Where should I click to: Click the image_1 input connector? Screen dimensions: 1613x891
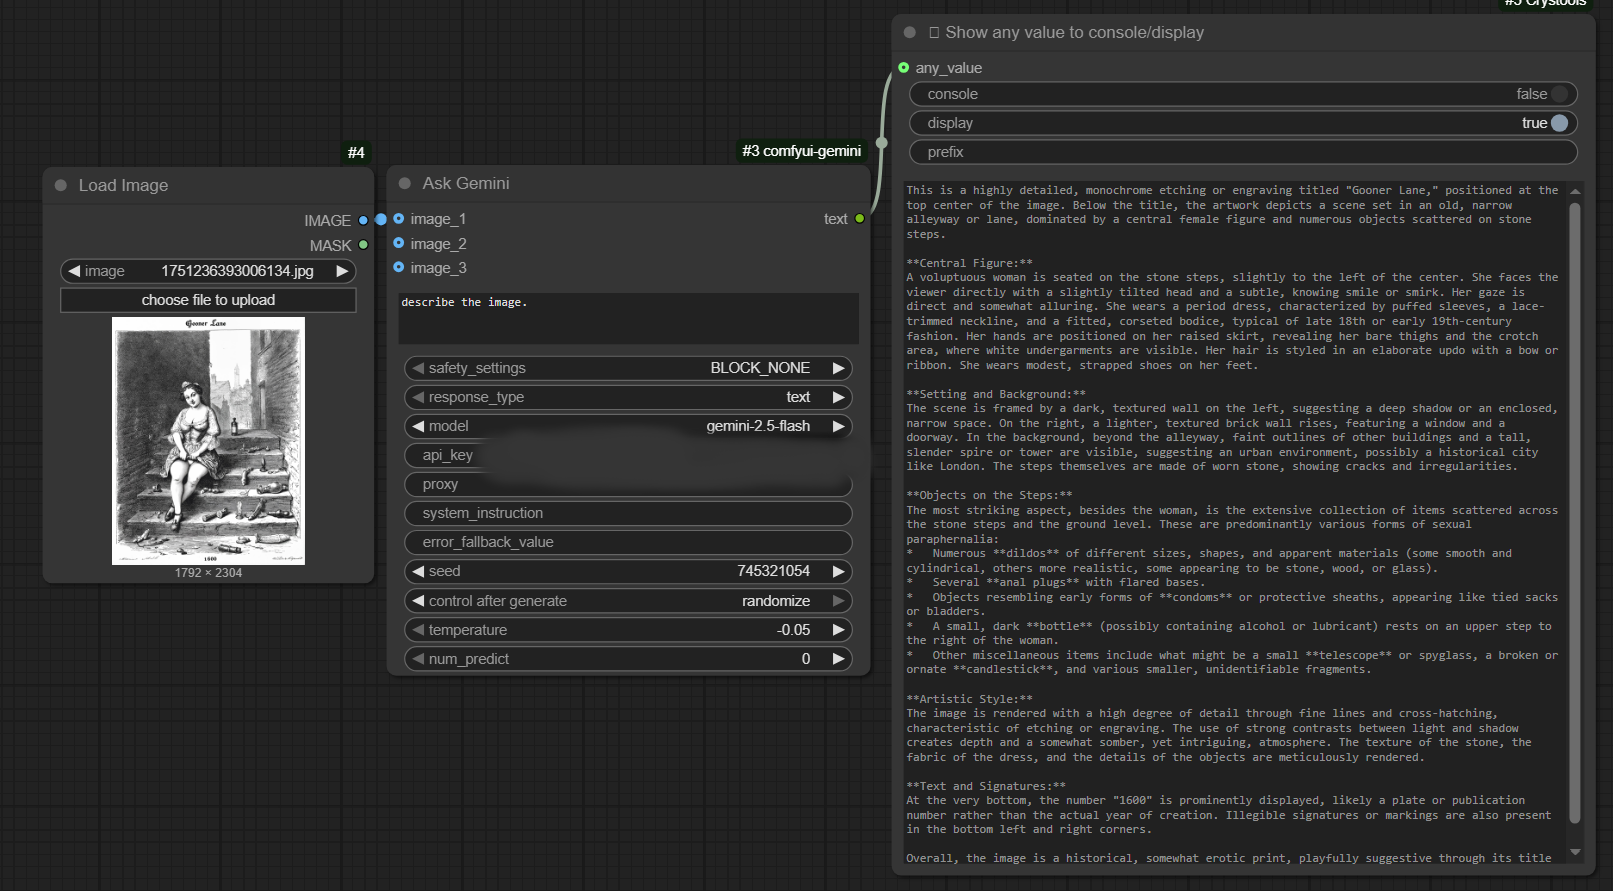[399, 219]
